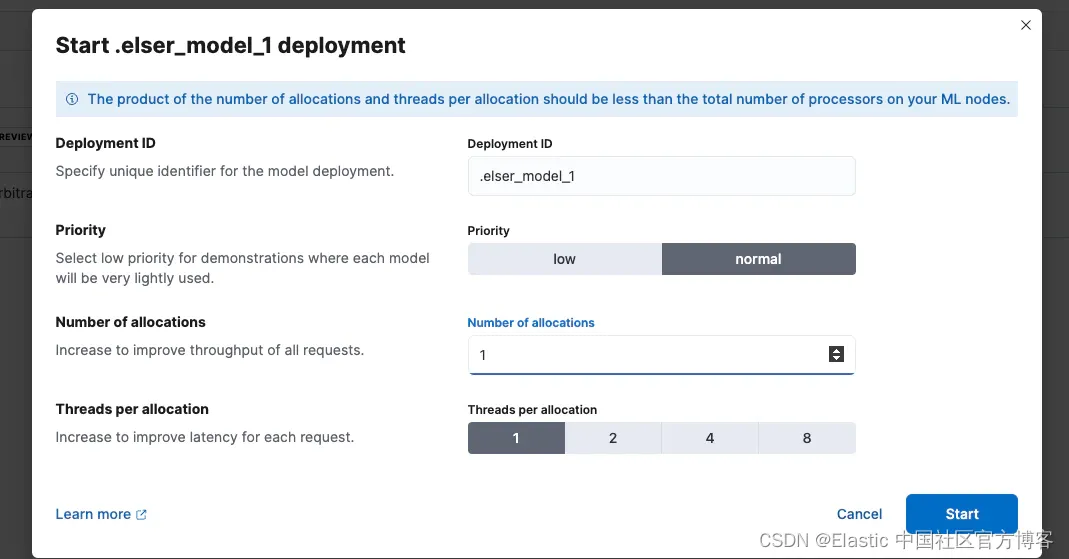Screen dimensions: 1069x559
Task: Click the callout text about allocations and threads
Action: coord(549,99)
